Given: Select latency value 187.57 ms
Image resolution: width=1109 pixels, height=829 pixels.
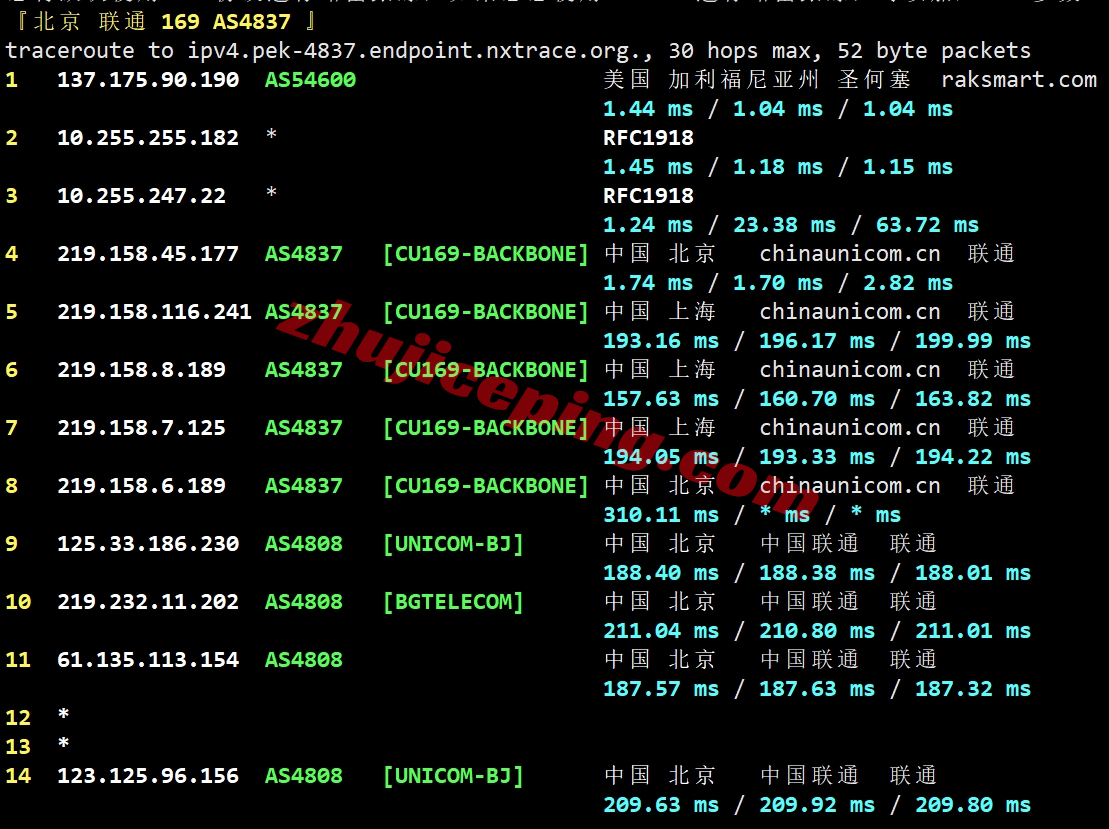Looking at the screenshot, I should [661, 688].
